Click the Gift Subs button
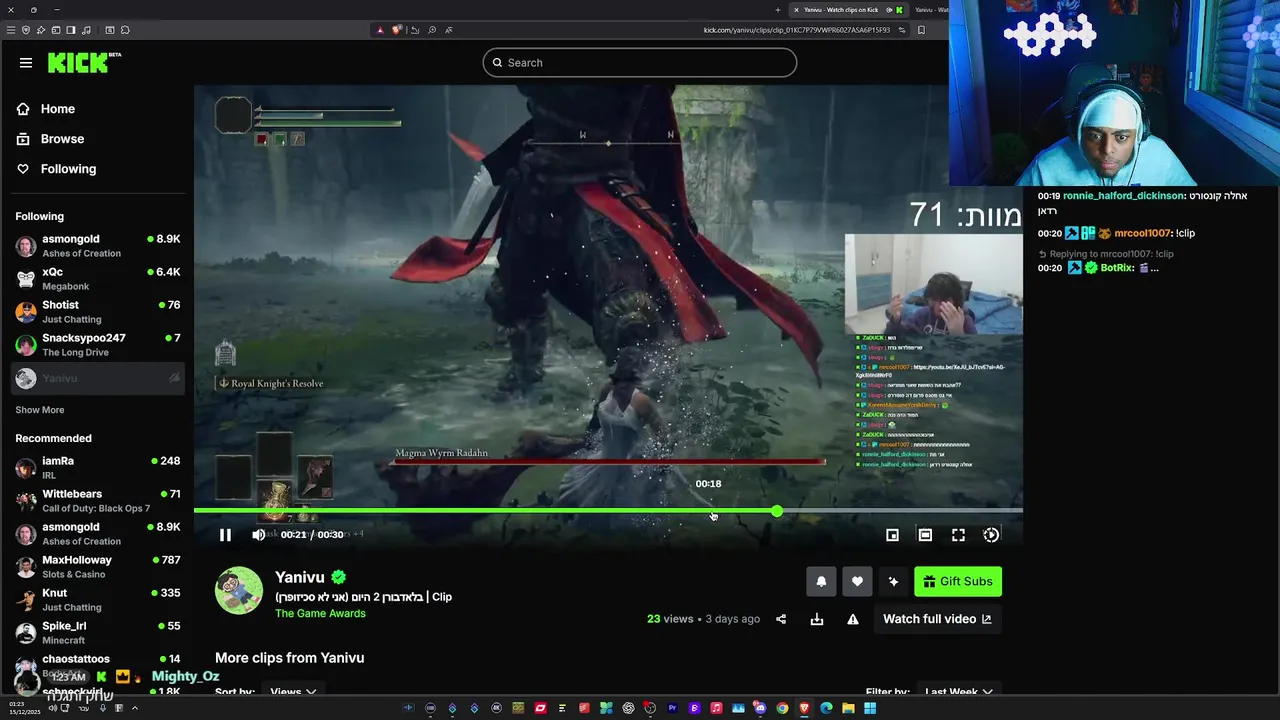 [958, 581]
